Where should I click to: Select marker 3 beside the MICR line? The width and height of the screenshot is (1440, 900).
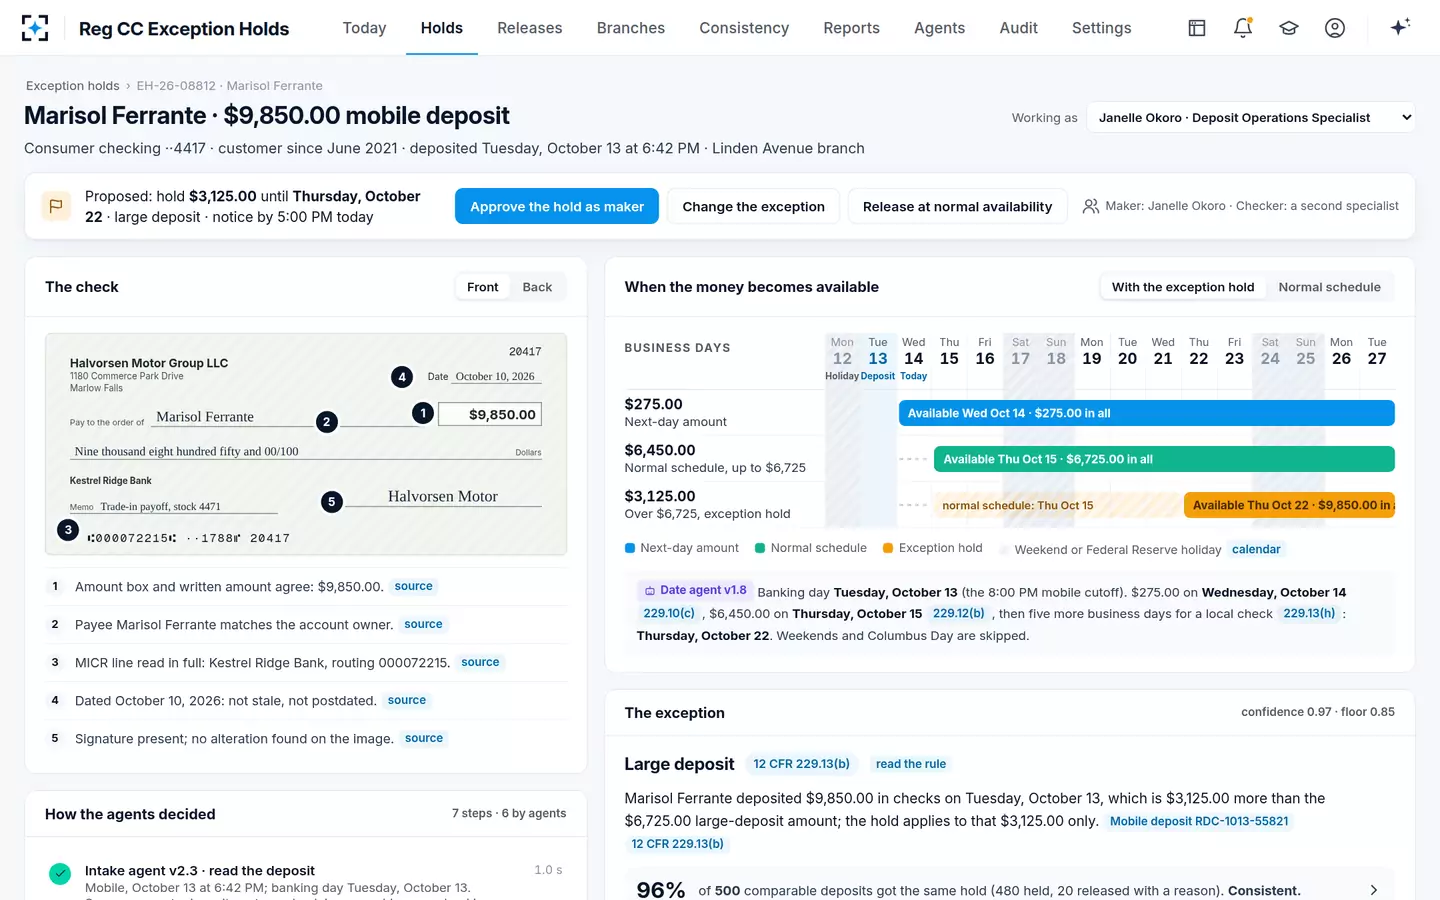pos(68,530)
